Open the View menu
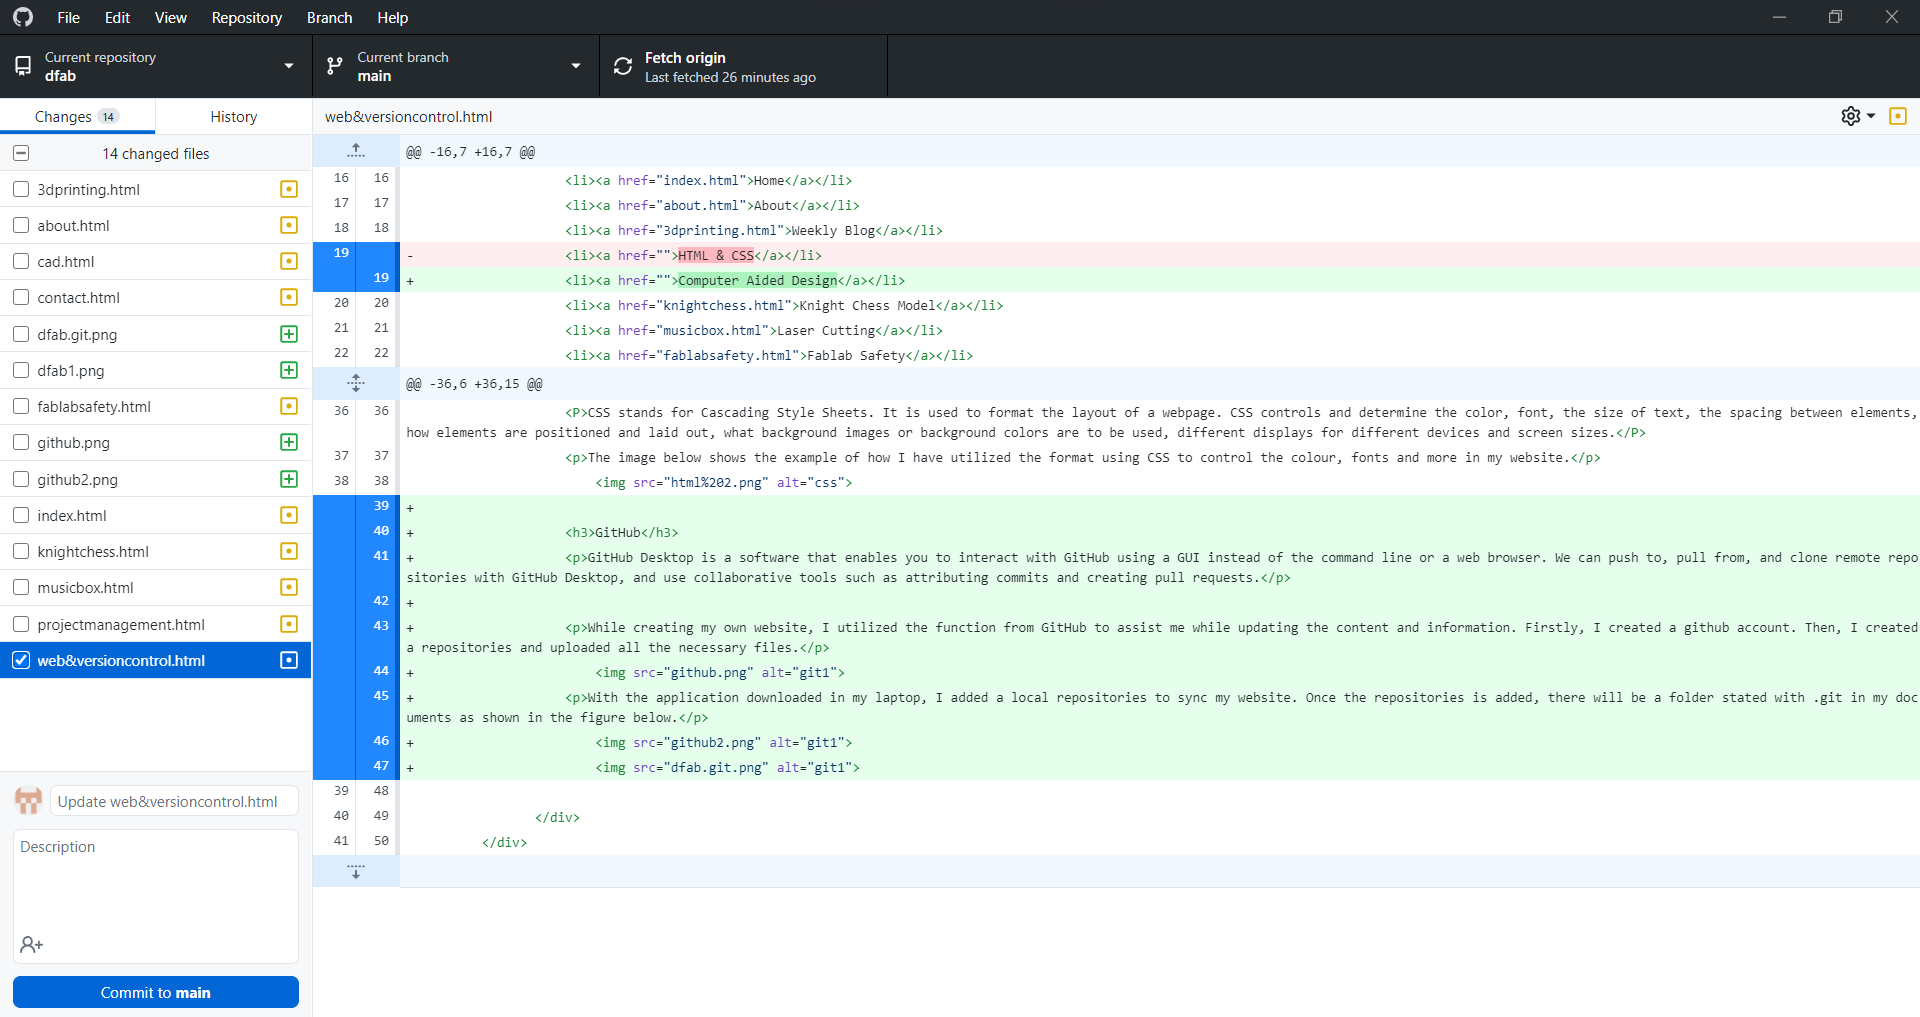The height and width of the screenshot is (1017, 1920). (170, 17)
